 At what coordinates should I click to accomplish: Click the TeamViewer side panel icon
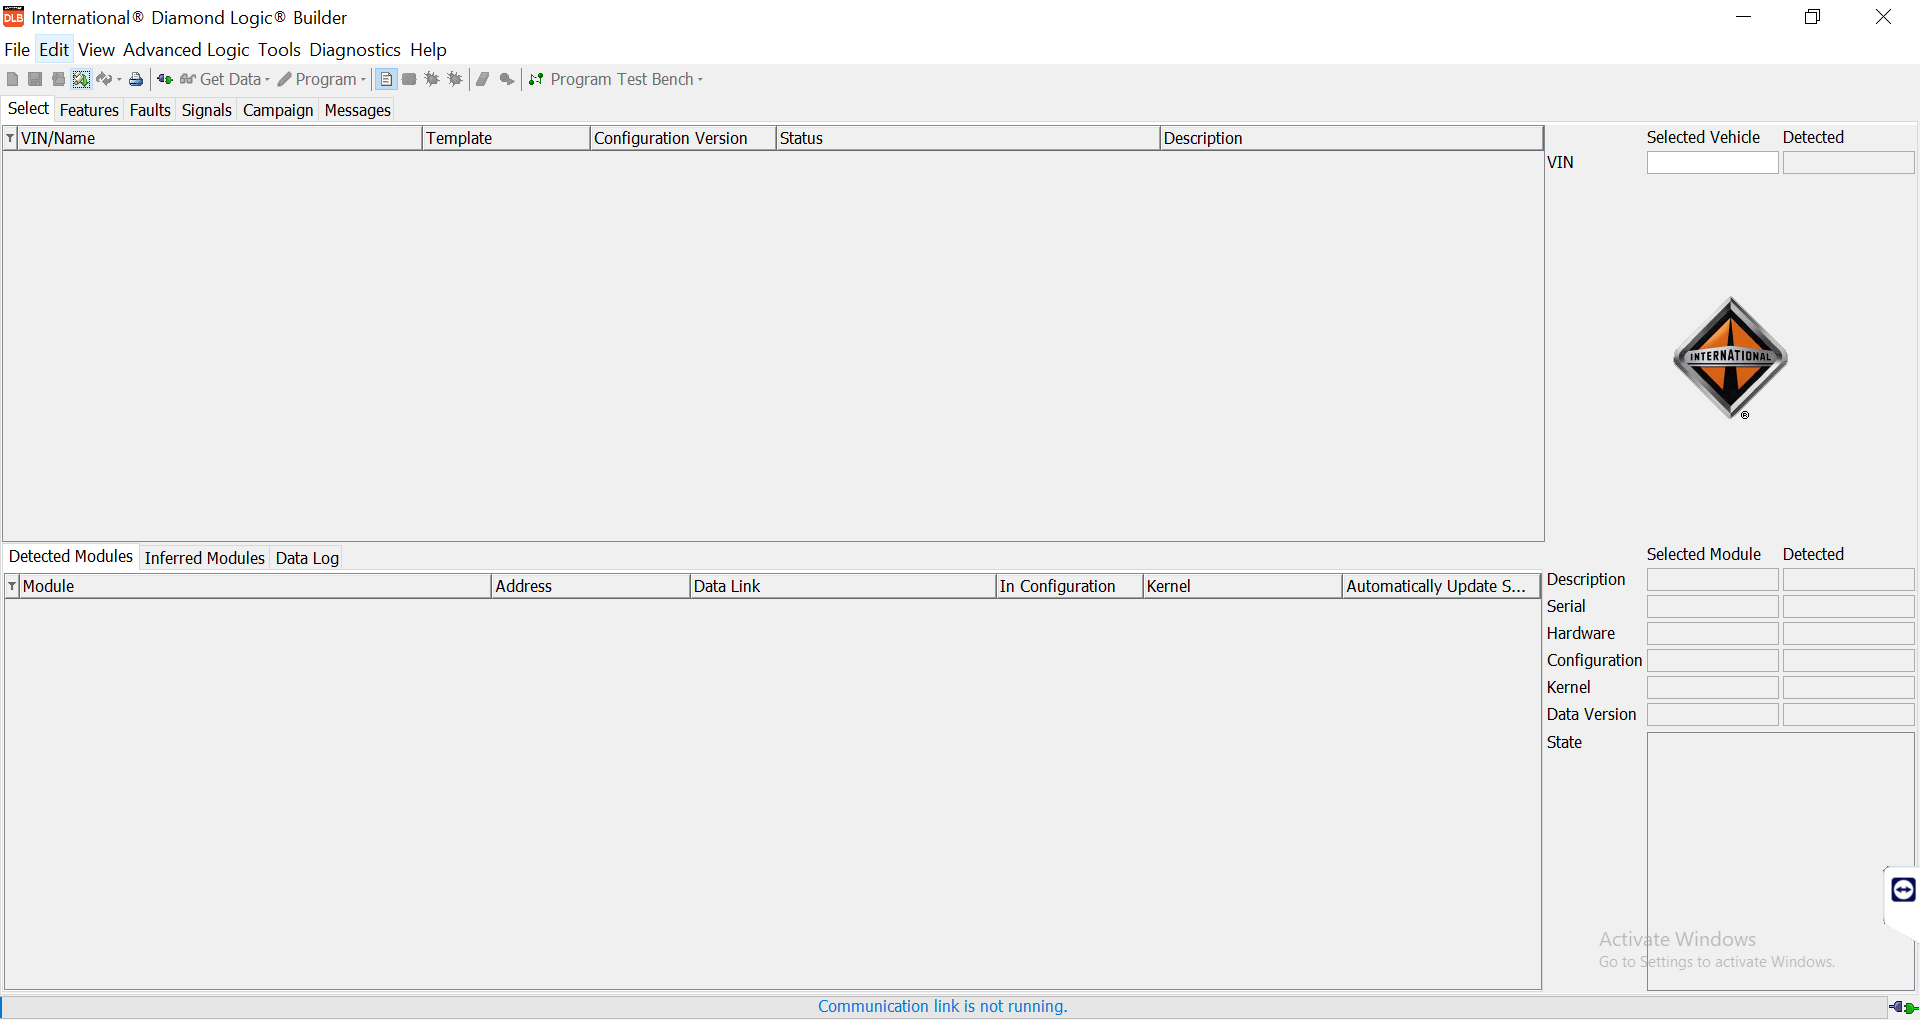coord(1903,889)
